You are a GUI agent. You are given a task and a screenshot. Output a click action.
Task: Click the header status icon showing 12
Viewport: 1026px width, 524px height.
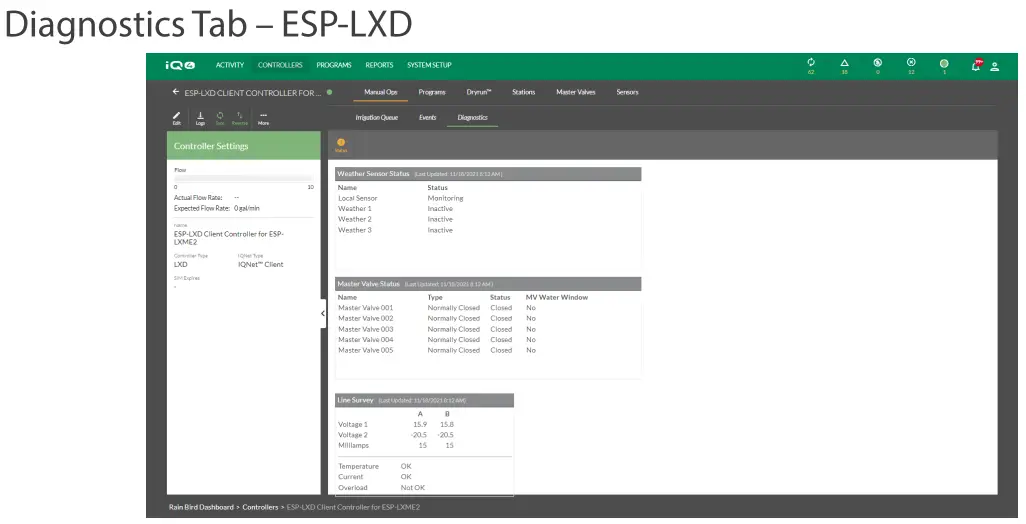coord(911,65)
